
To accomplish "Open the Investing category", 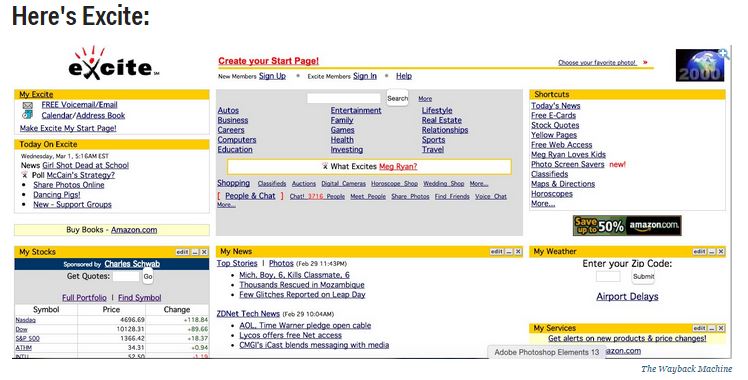I will pyautogui.click(x=347, y=150).
